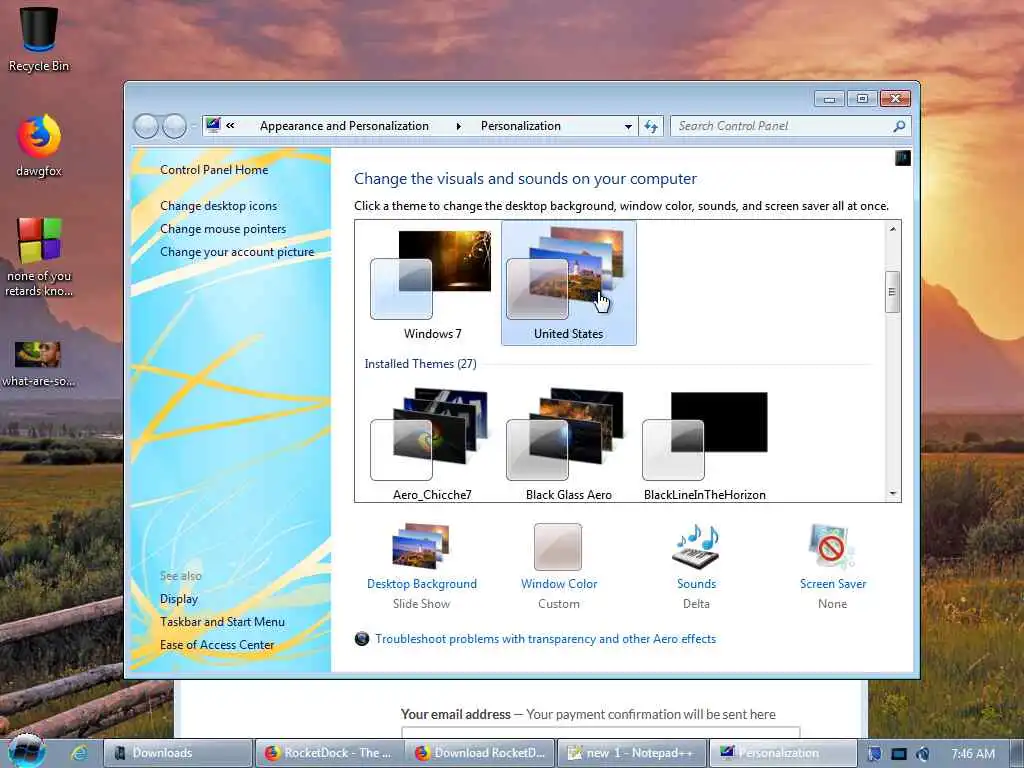The image size is (1024, 768).
Task: Click the Sounds text link
Action: coord(696,584)
